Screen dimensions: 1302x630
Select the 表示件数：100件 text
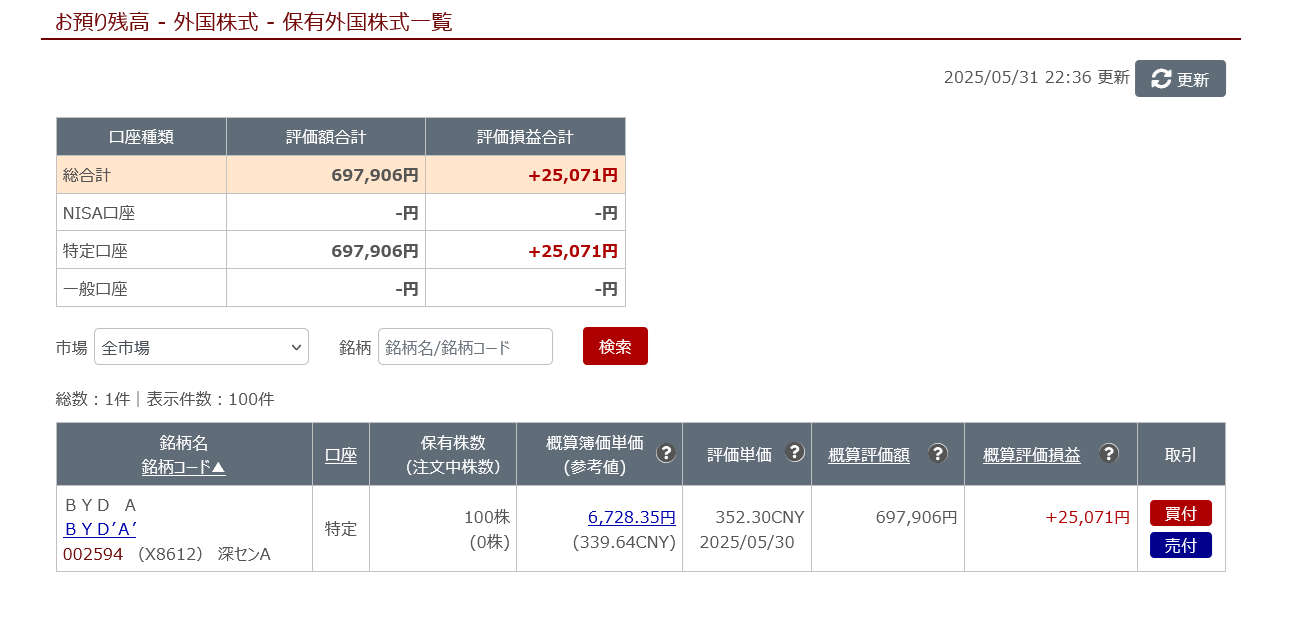210,399
